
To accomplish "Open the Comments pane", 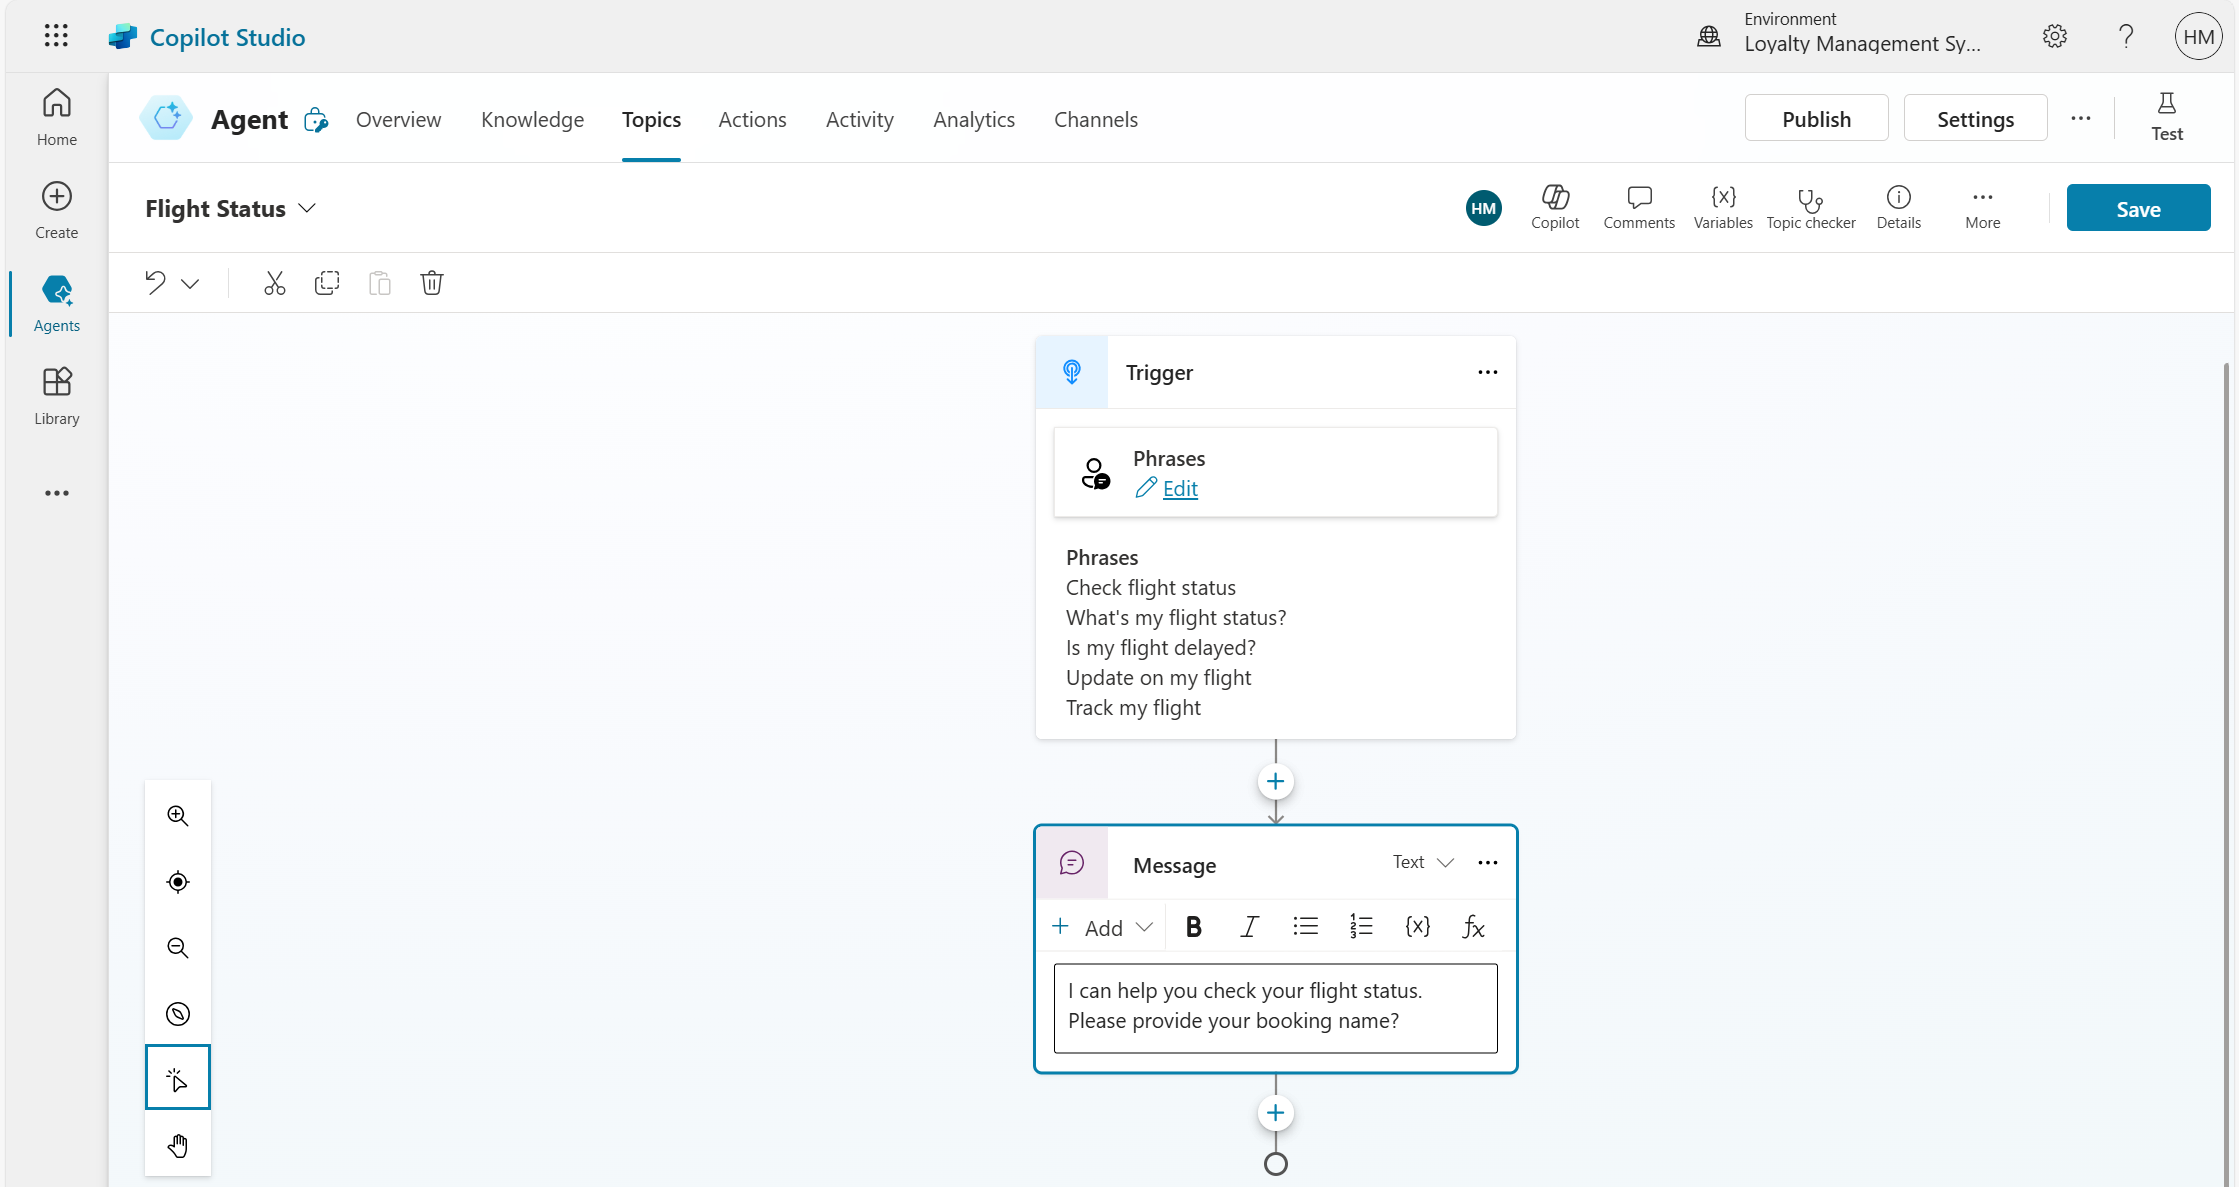I will [1638, 207].
